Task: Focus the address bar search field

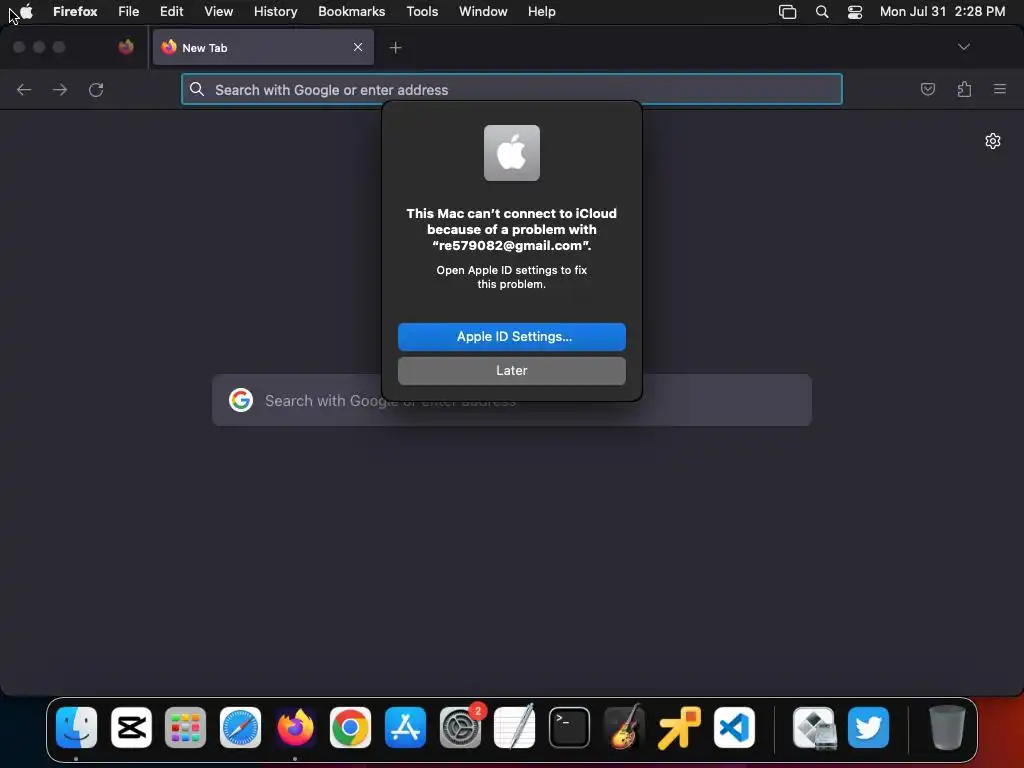Action: point(511,89)
